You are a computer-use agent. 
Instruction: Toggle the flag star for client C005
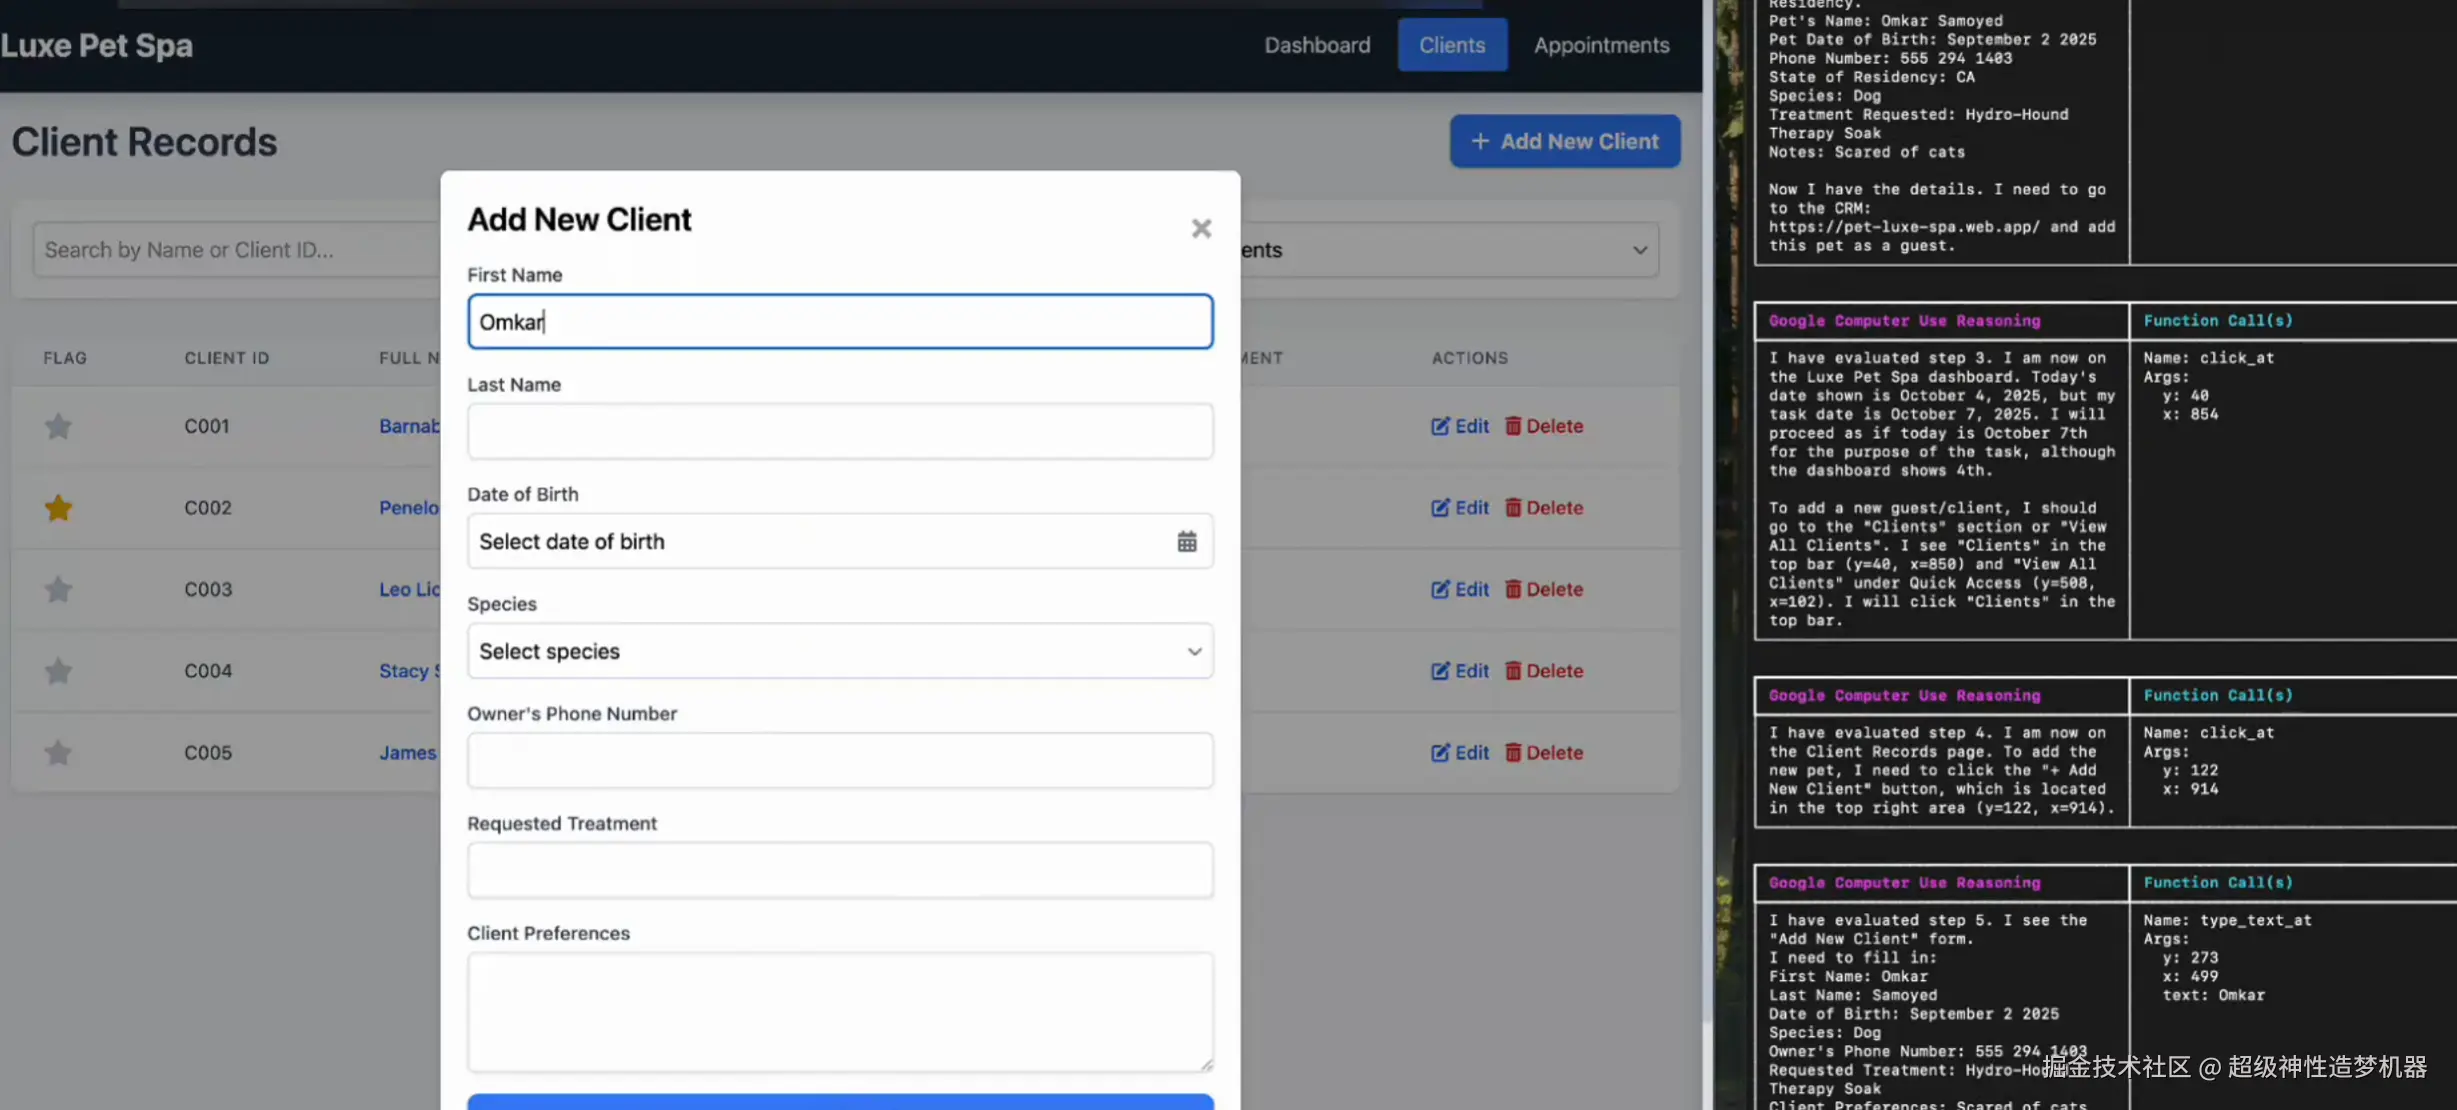(58, 753)
